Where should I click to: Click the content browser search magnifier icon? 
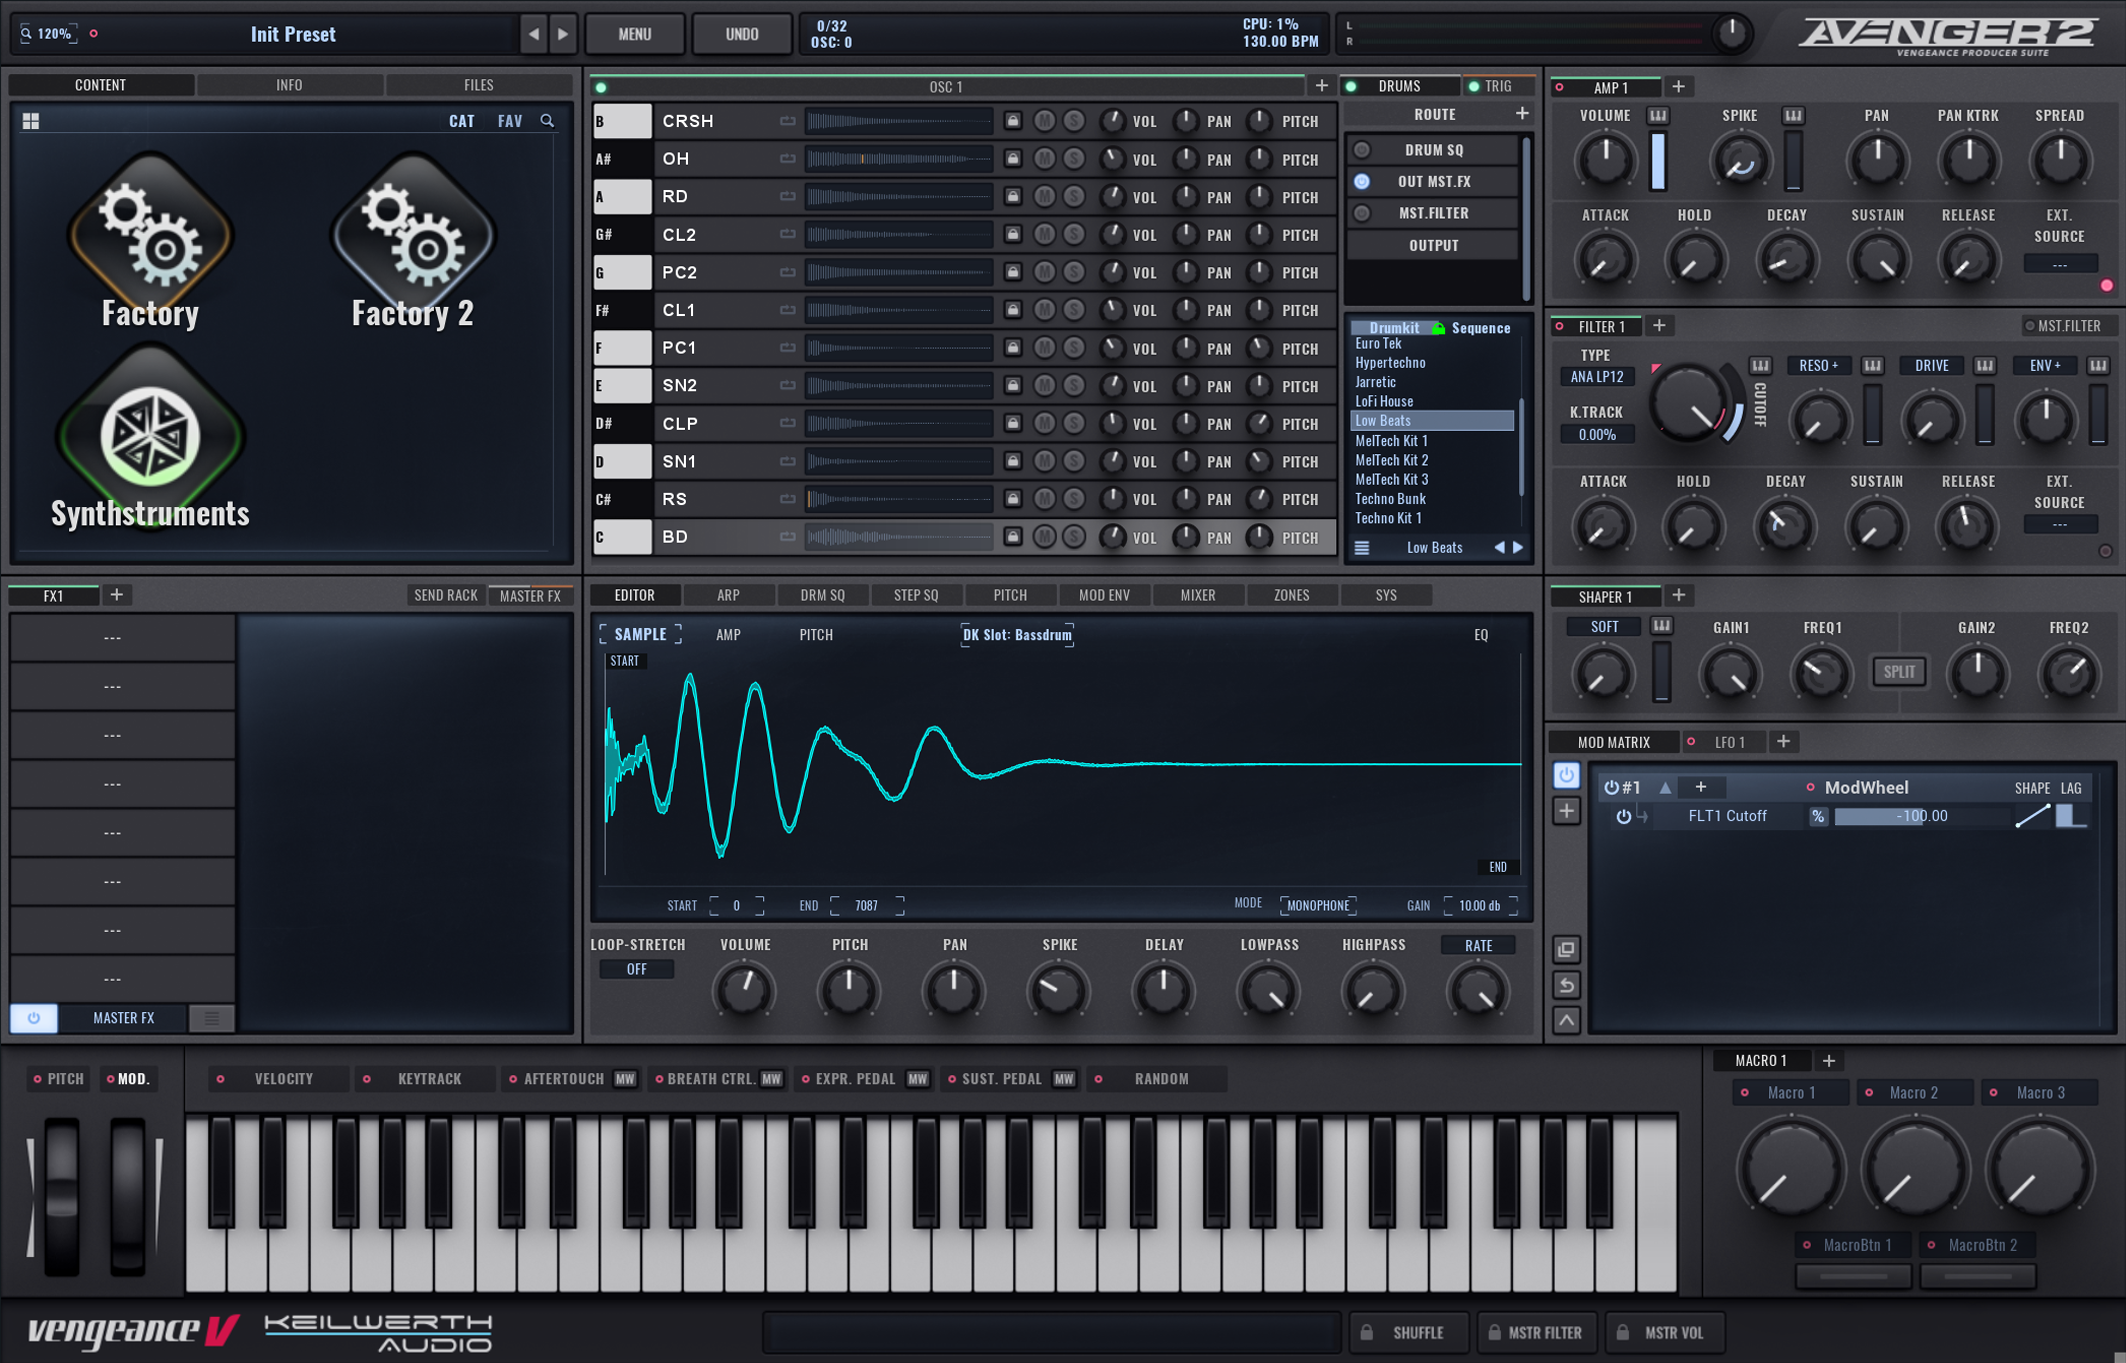point(547,120)
